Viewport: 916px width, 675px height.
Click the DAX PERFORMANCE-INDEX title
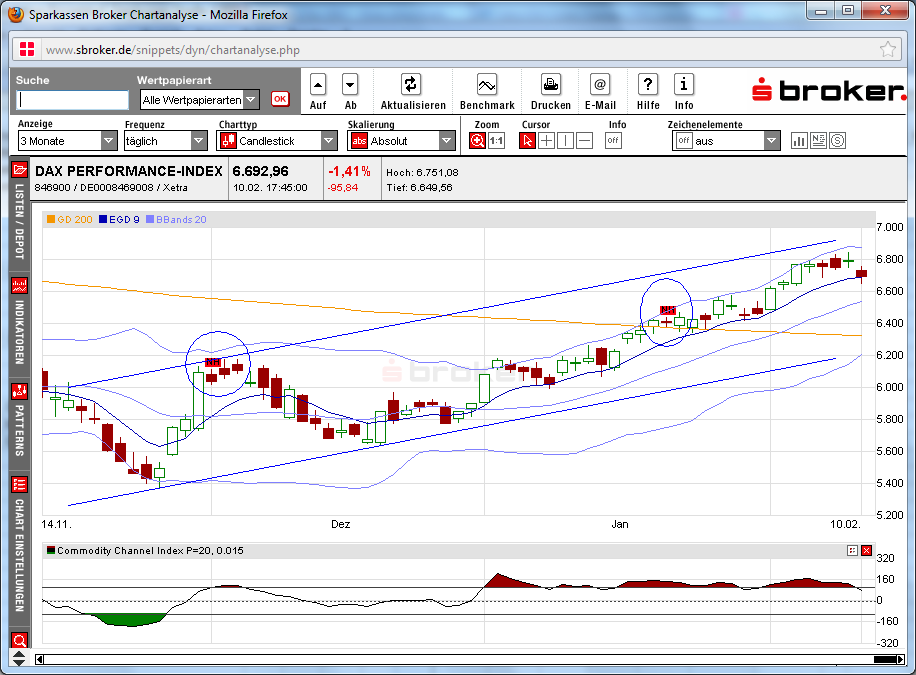[129, 171]
